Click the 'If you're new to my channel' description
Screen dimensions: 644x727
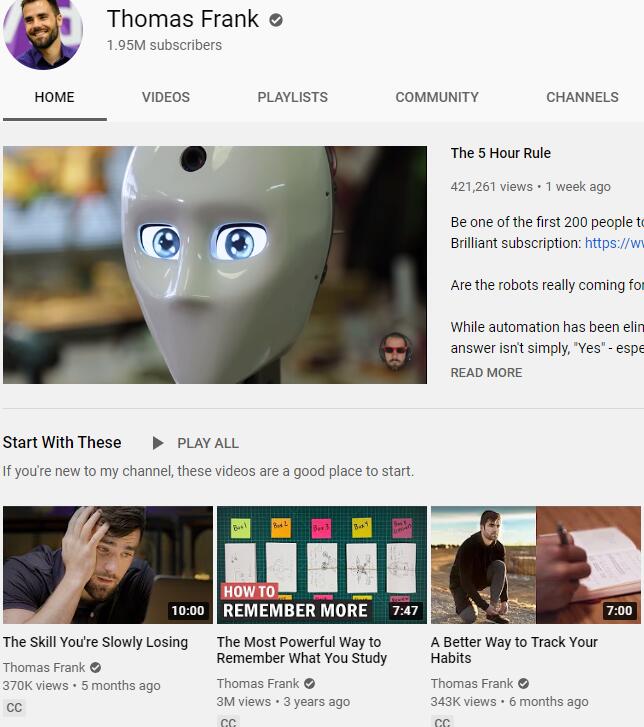click(208, 471)
